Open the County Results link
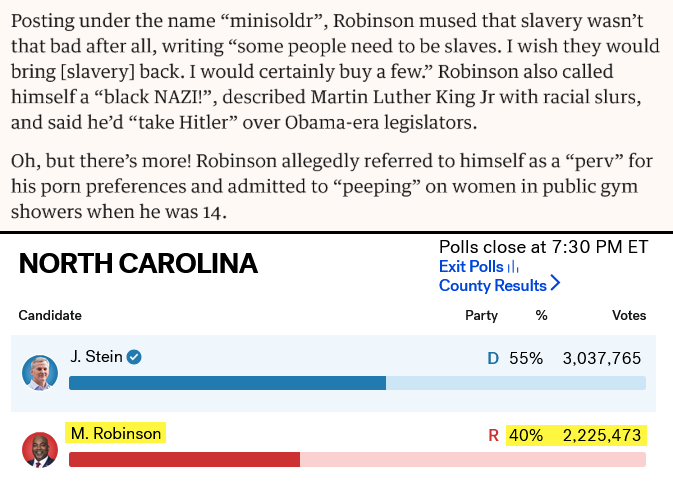The width and height of the screenshot is (673, 498). tap(493, 285)
